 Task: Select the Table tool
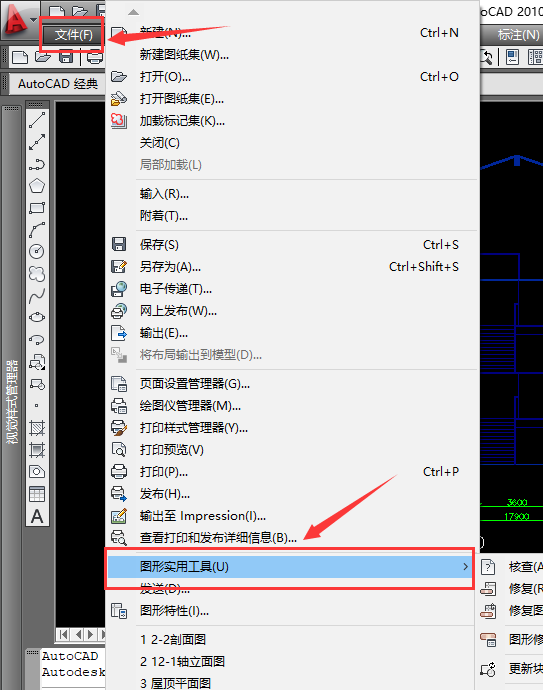click(x=37, y=494)
